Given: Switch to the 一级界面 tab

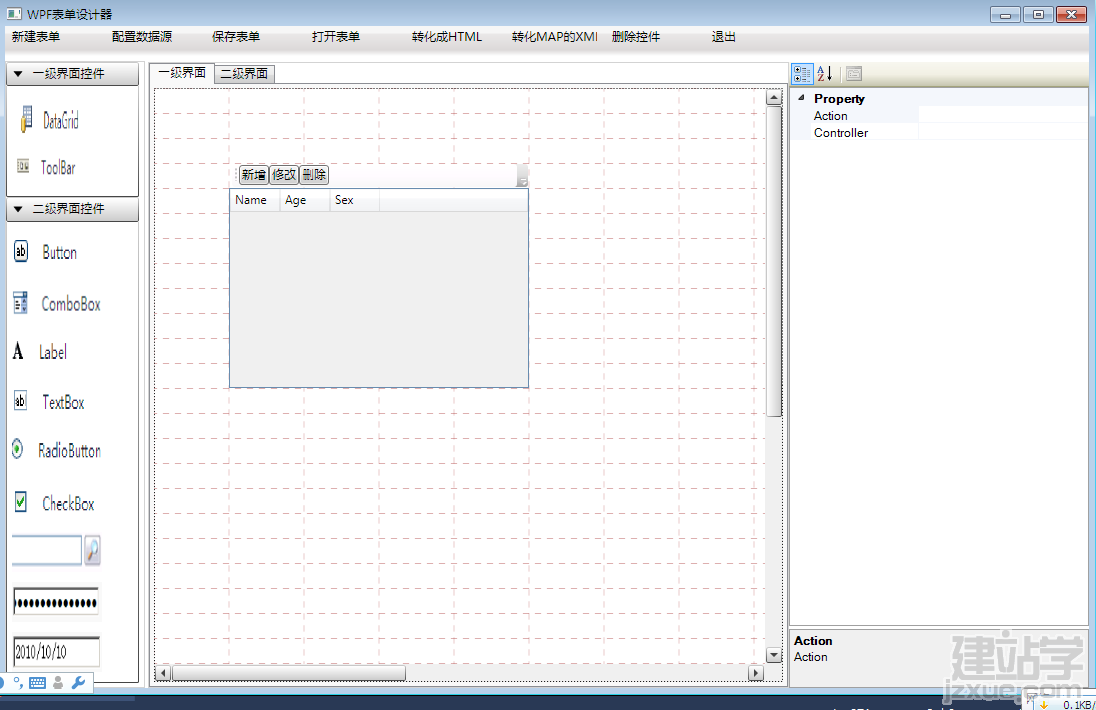Looking at the screenshot, I should coord(182,73).
